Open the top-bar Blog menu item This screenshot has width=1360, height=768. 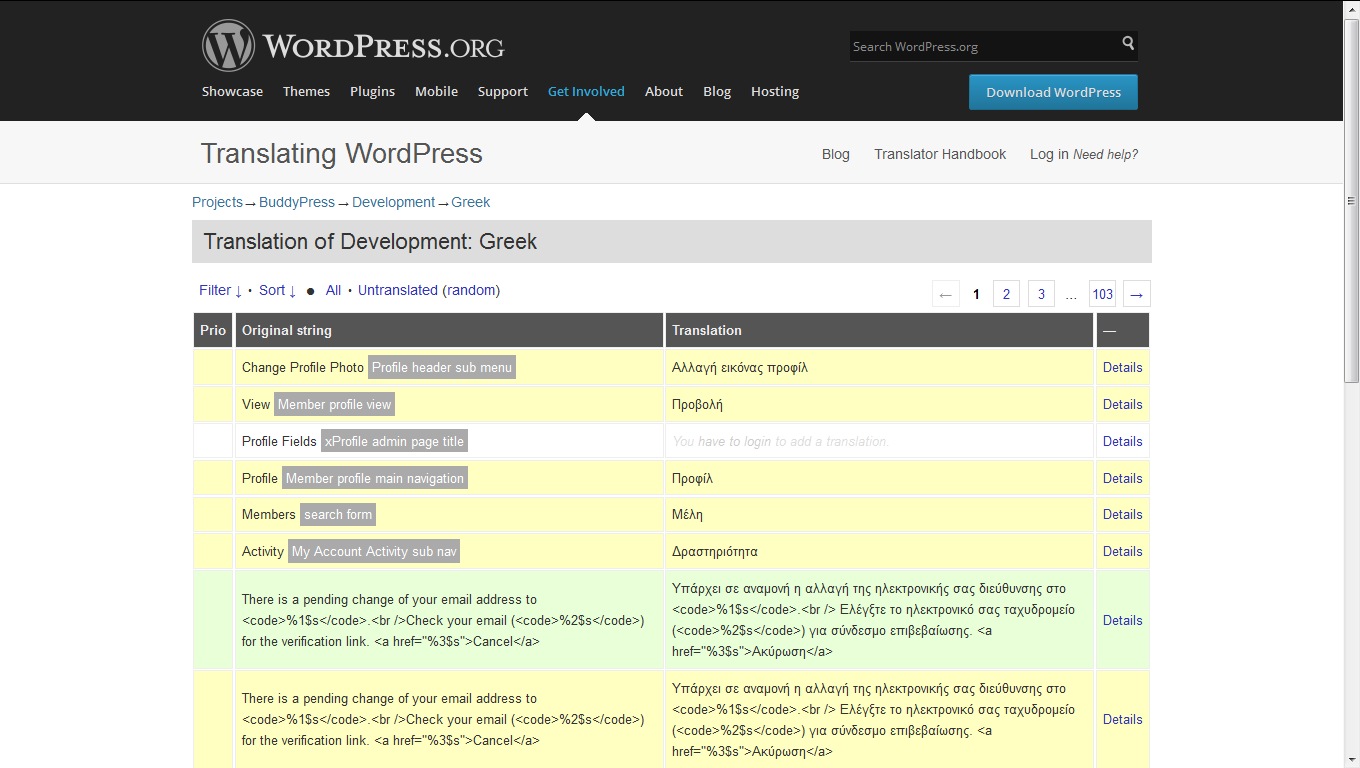click(x=717, y=91)
